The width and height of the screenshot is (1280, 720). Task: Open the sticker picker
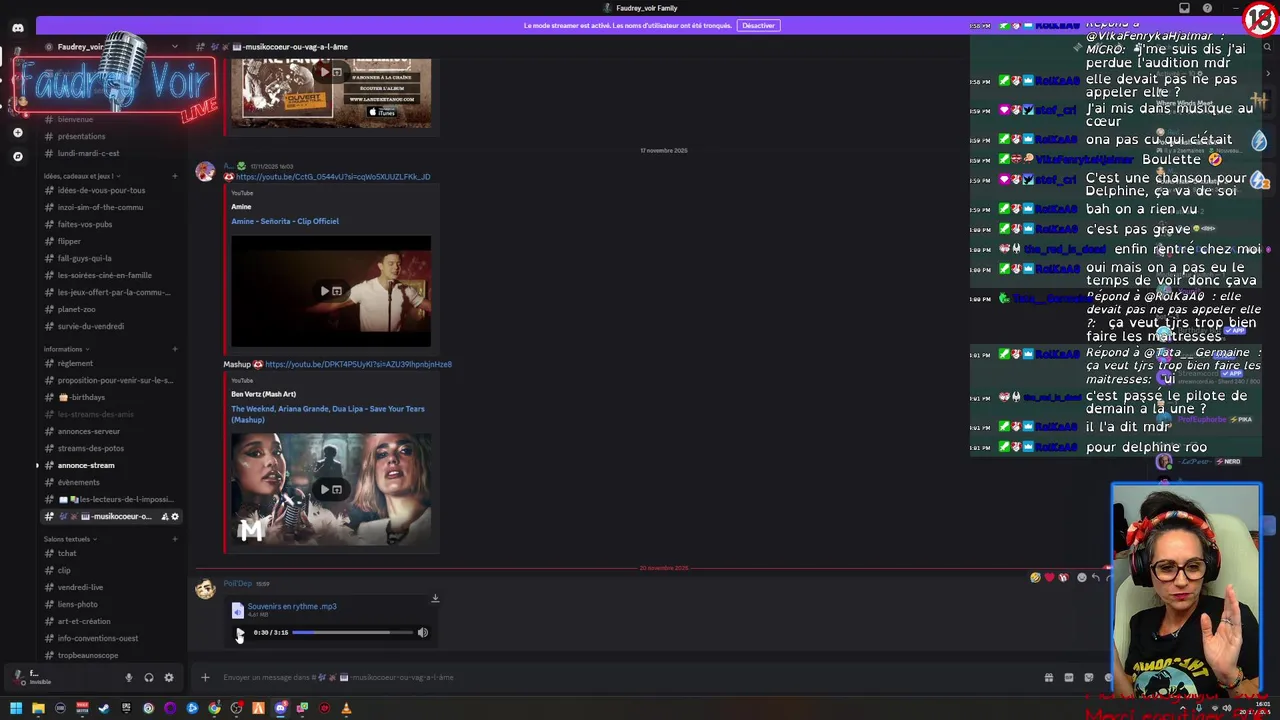click(x=1089, y=678)
